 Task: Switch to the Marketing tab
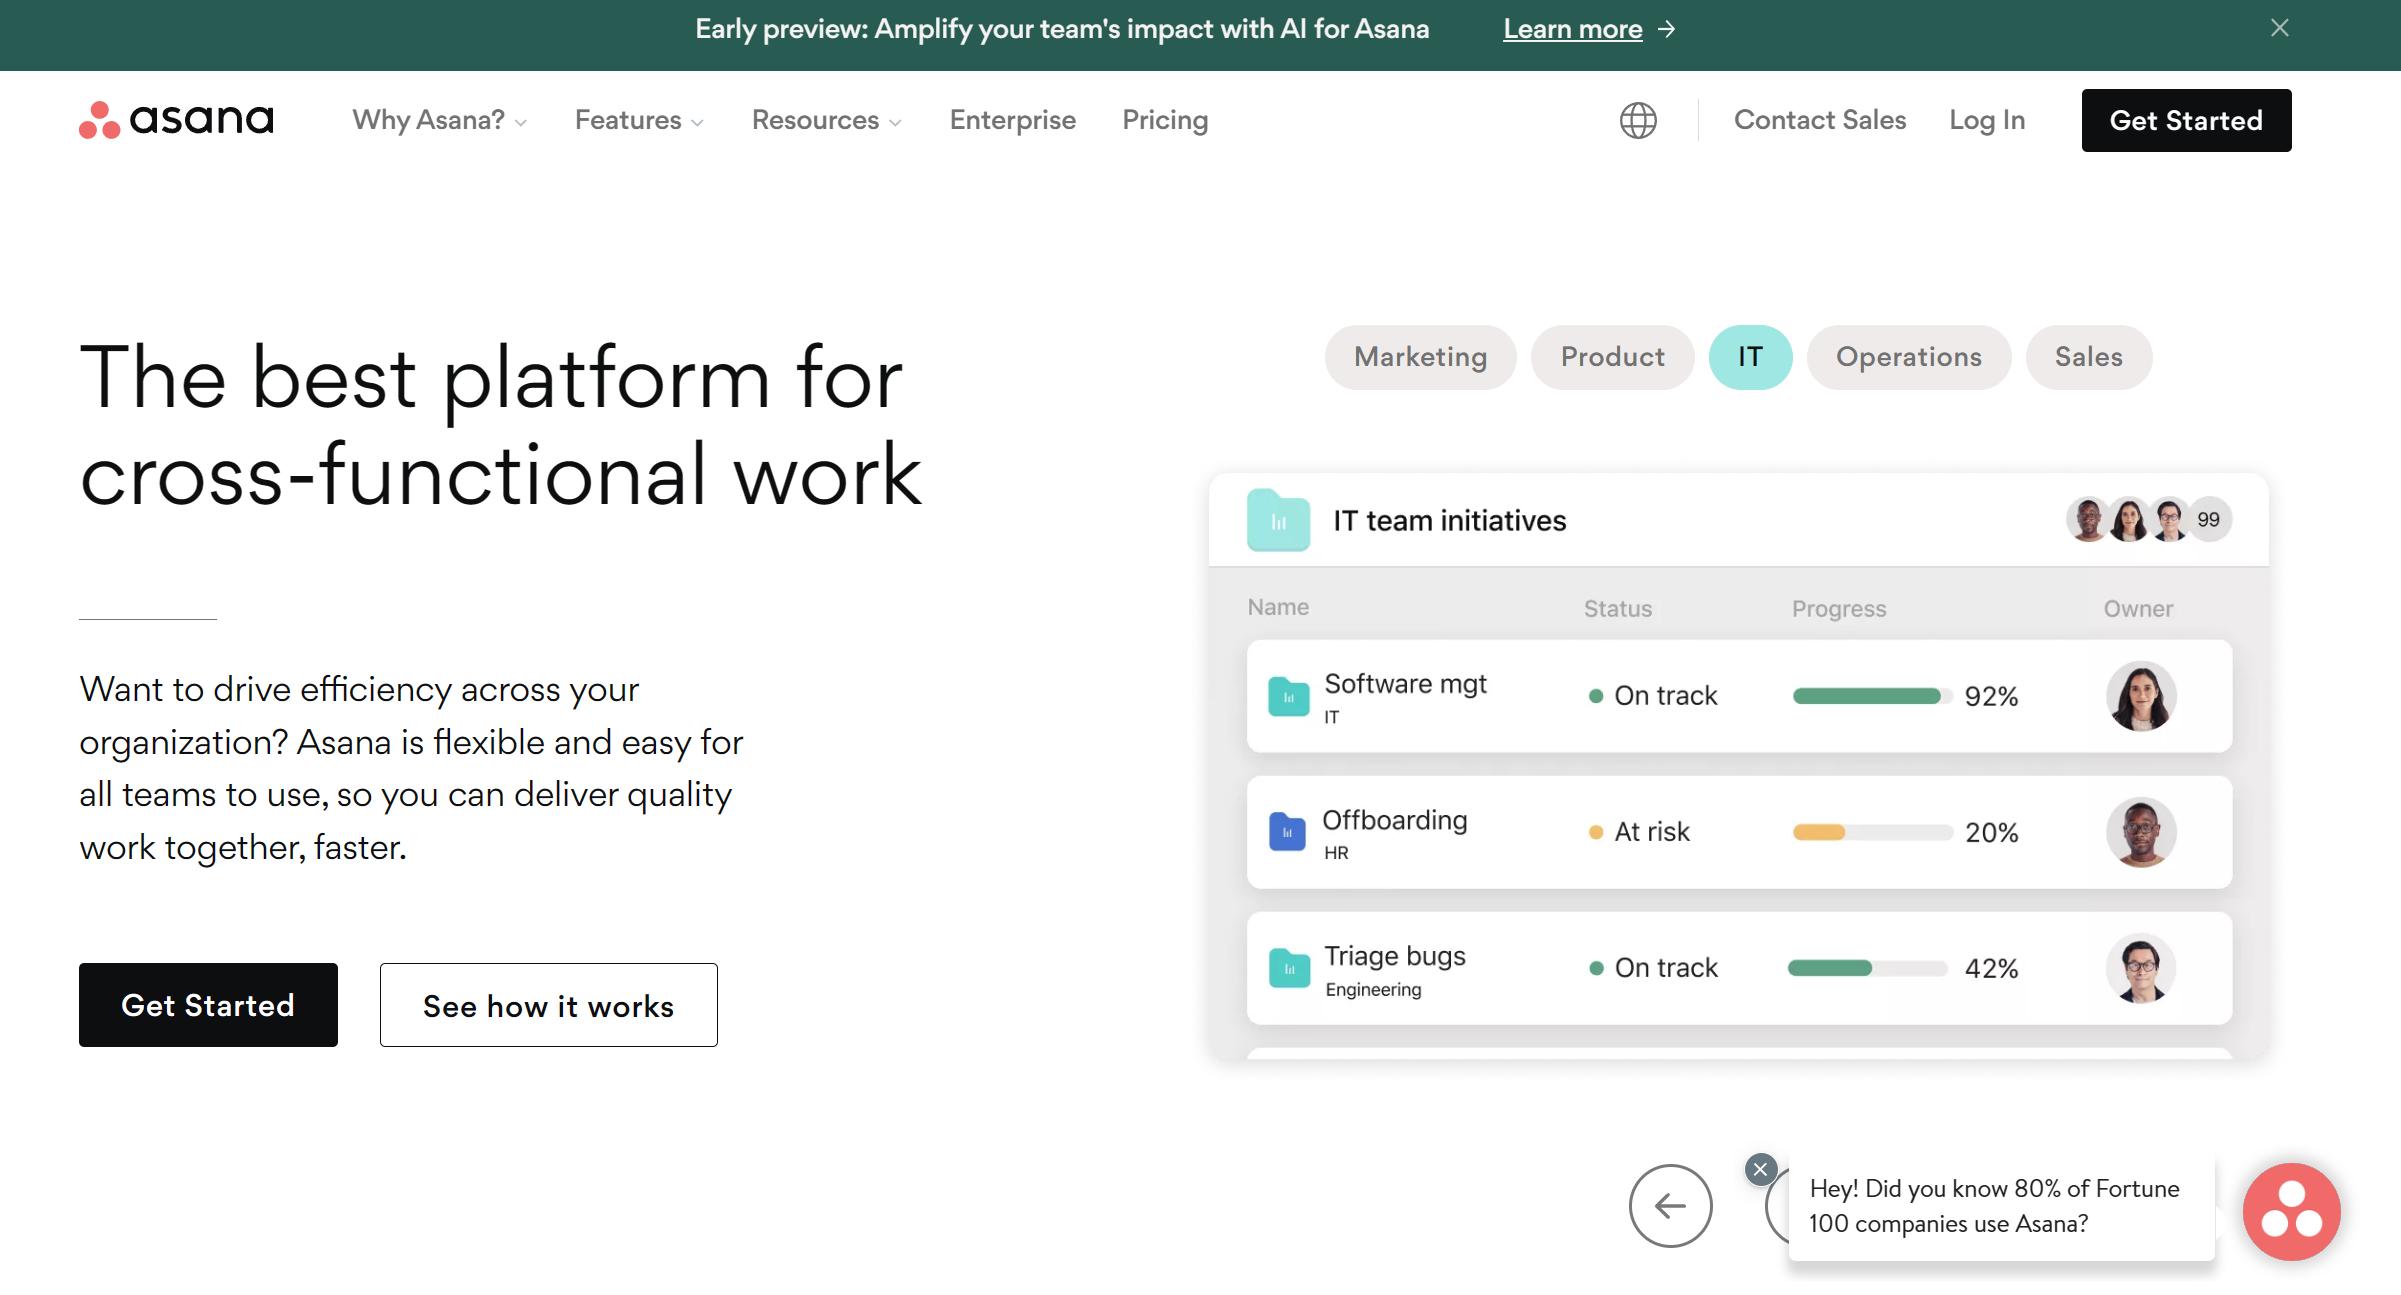[x=1420, y=357]
